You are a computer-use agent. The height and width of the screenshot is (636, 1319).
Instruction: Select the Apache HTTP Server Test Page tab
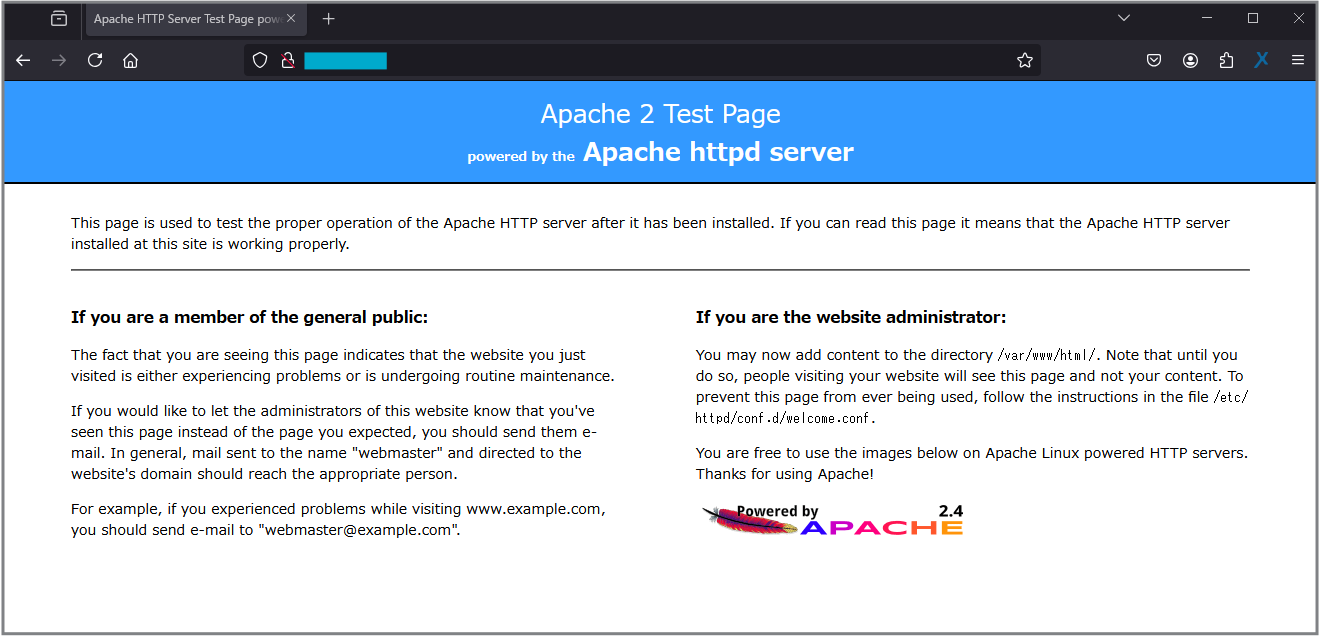[x=186, y=19]
